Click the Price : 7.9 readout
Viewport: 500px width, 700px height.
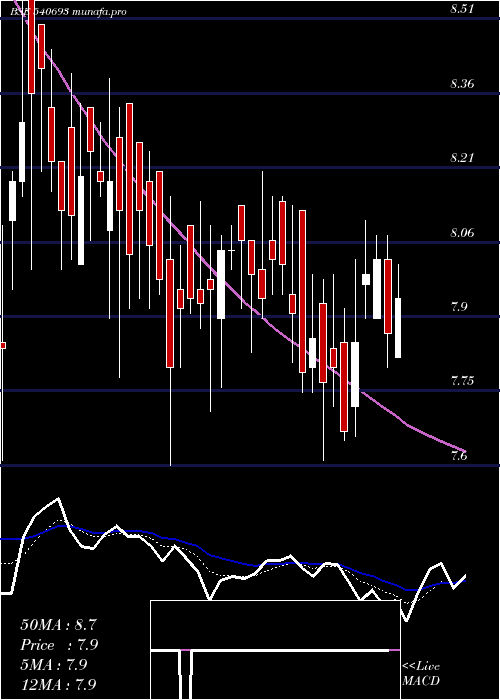coord(59,645)
